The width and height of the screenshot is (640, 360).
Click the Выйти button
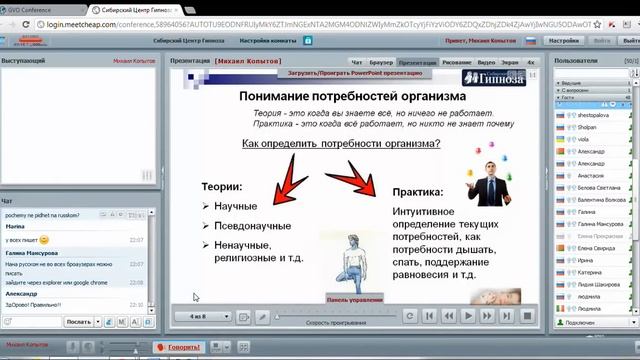click(630, 41)
